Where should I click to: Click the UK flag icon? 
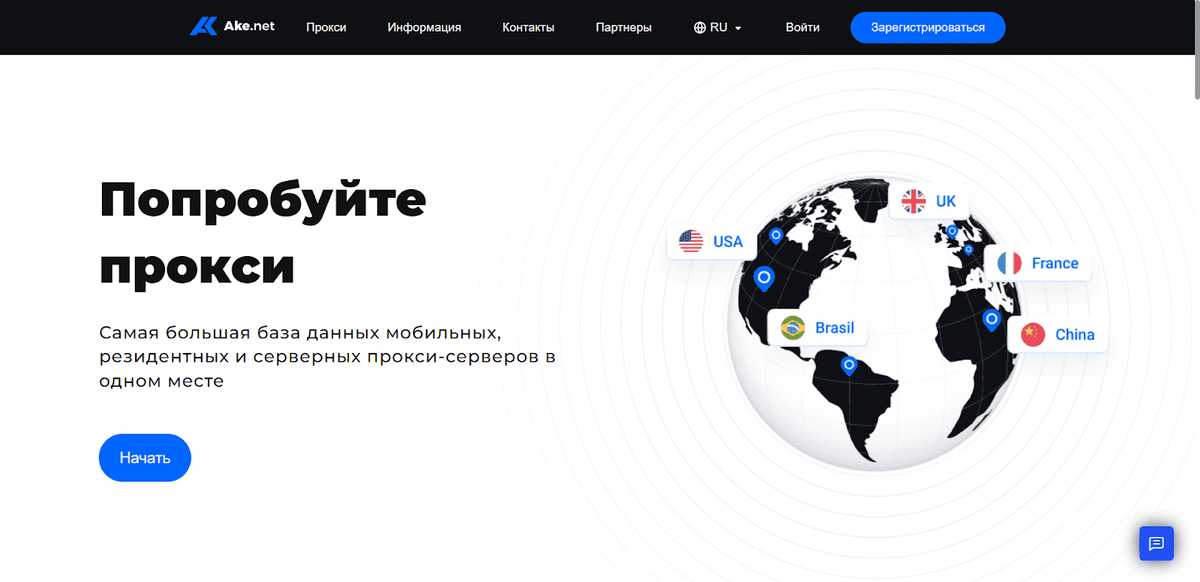[914, 201]
